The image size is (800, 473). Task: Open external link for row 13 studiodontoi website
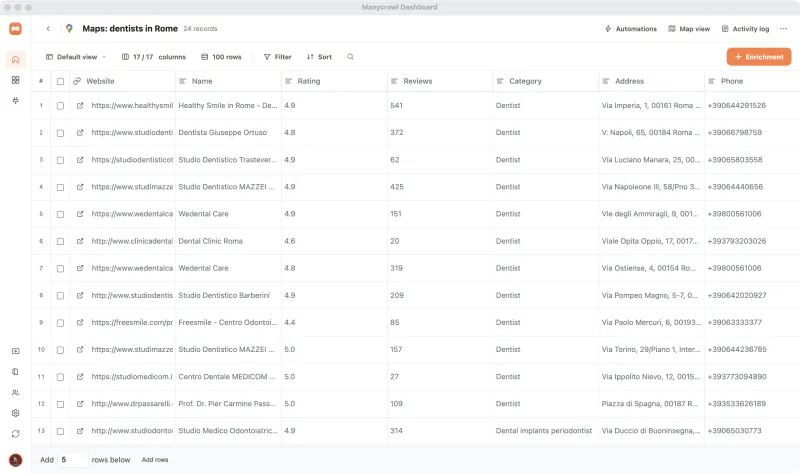tap(80, 431)
